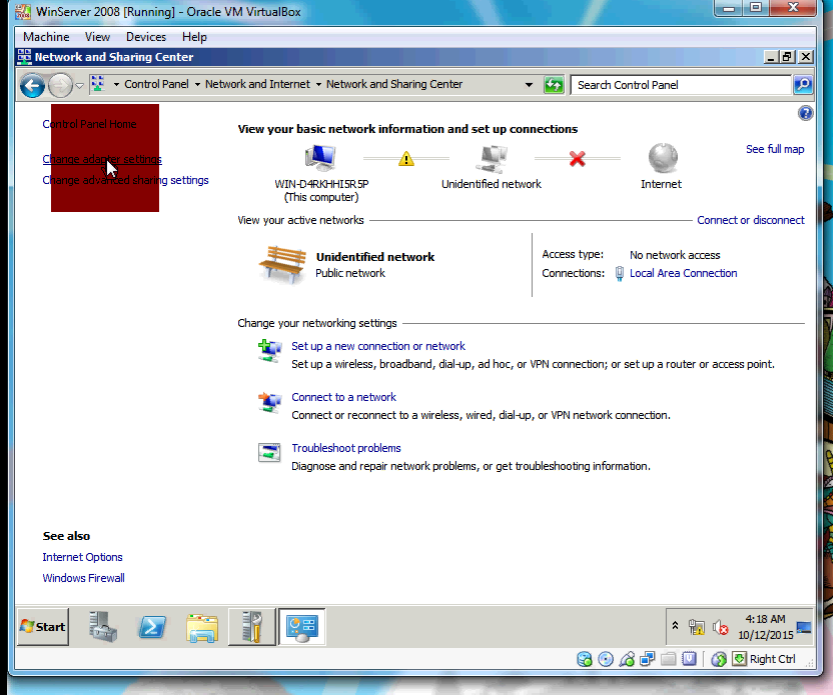Open the VirtualBox Help menu
Viewport: 833px width, 695px height.
[x=194, y=37]
